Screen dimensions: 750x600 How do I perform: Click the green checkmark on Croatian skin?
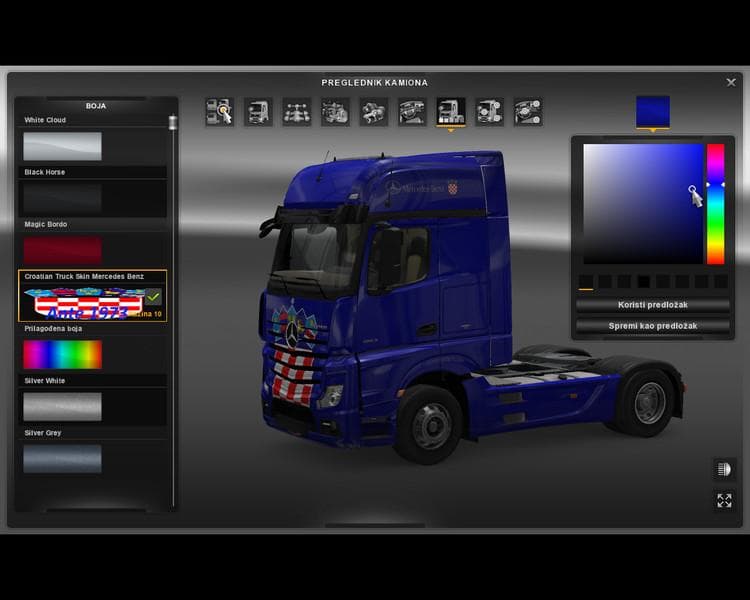pos(153,297)
